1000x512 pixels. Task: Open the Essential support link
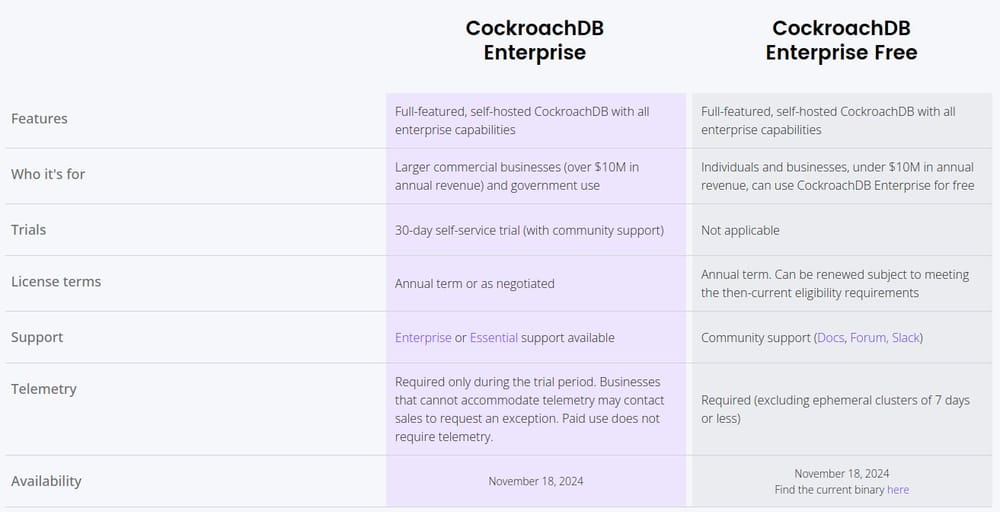pyautogui.click(x=494, y=338)
